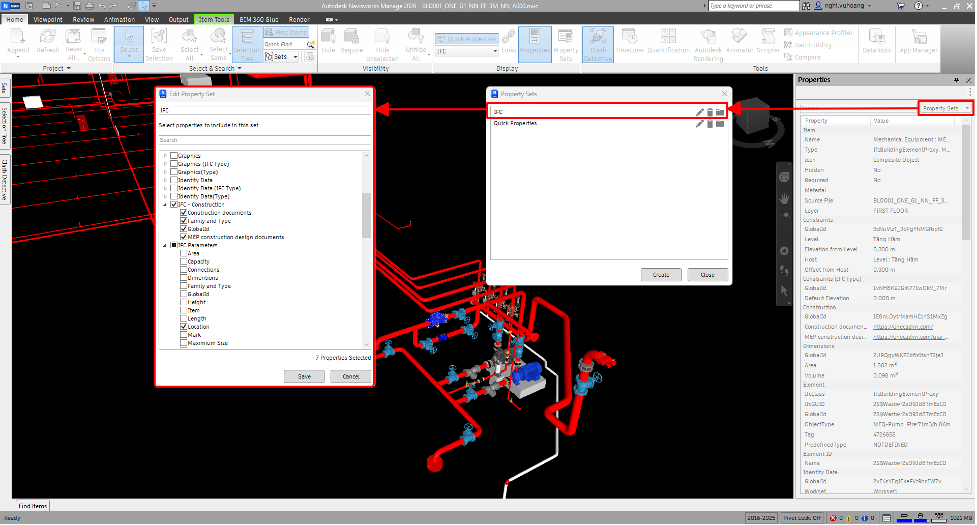Expand Select & Search panel dropdown

pos(215,69)
